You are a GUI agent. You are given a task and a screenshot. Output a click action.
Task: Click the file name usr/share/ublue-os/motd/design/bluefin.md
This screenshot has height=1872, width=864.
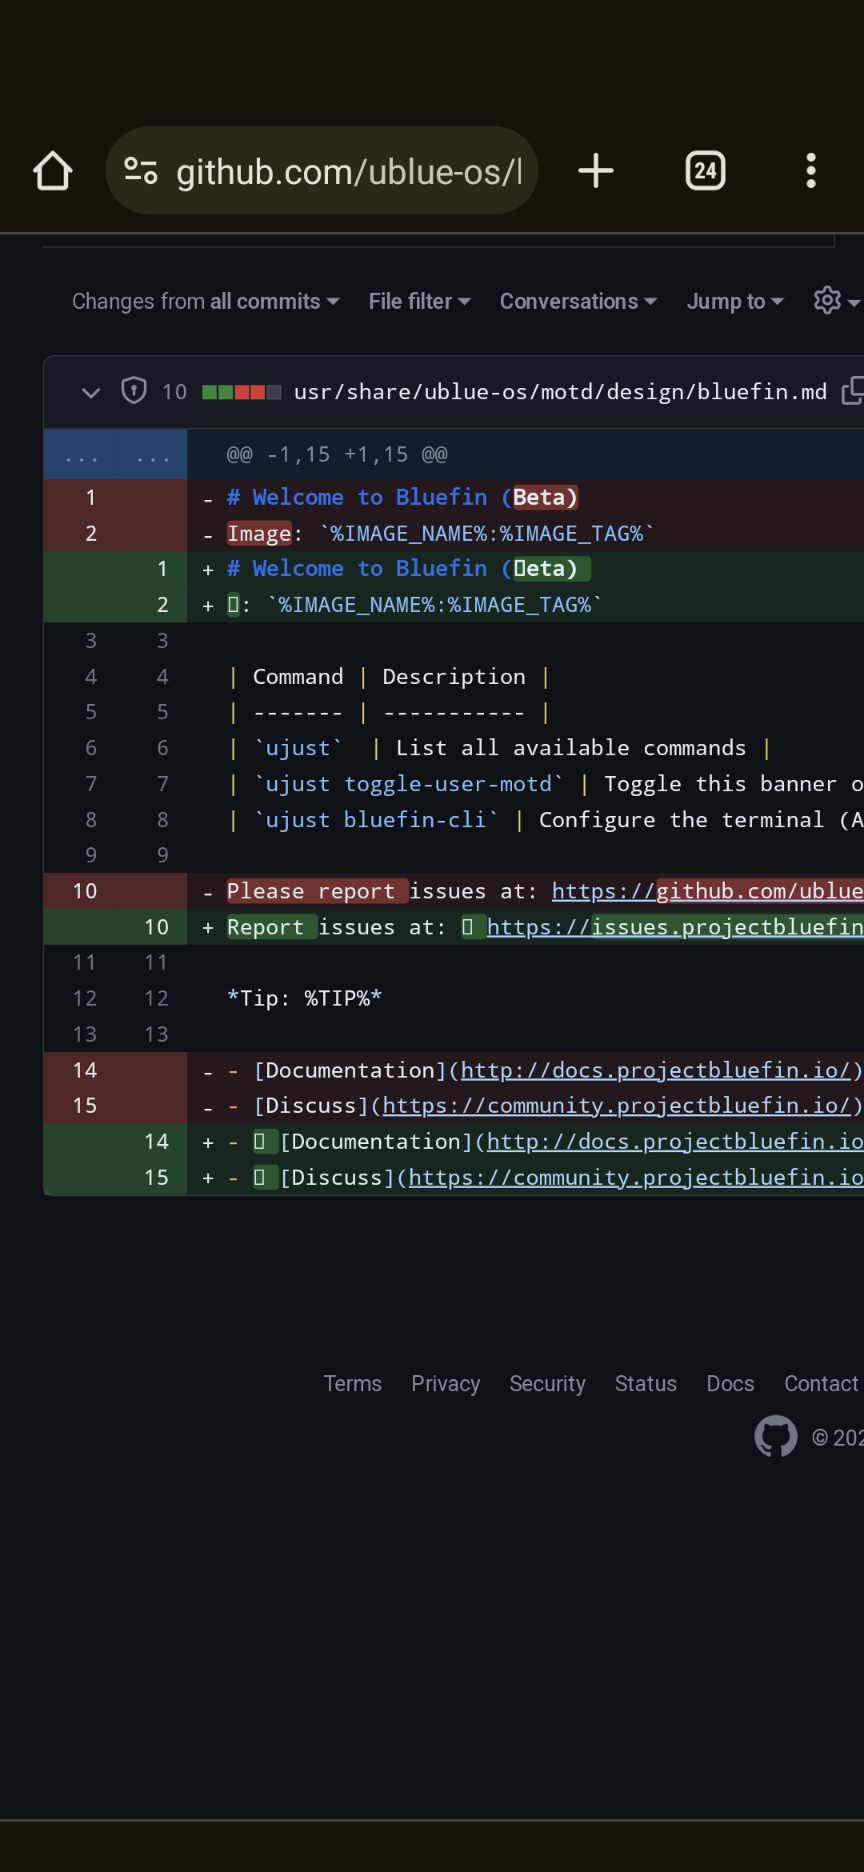560,391
